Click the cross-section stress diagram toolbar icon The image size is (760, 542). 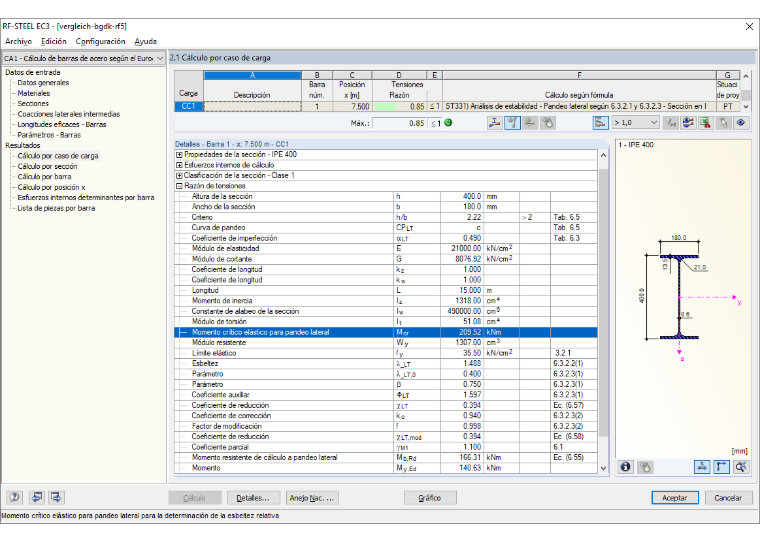point(494,123)
